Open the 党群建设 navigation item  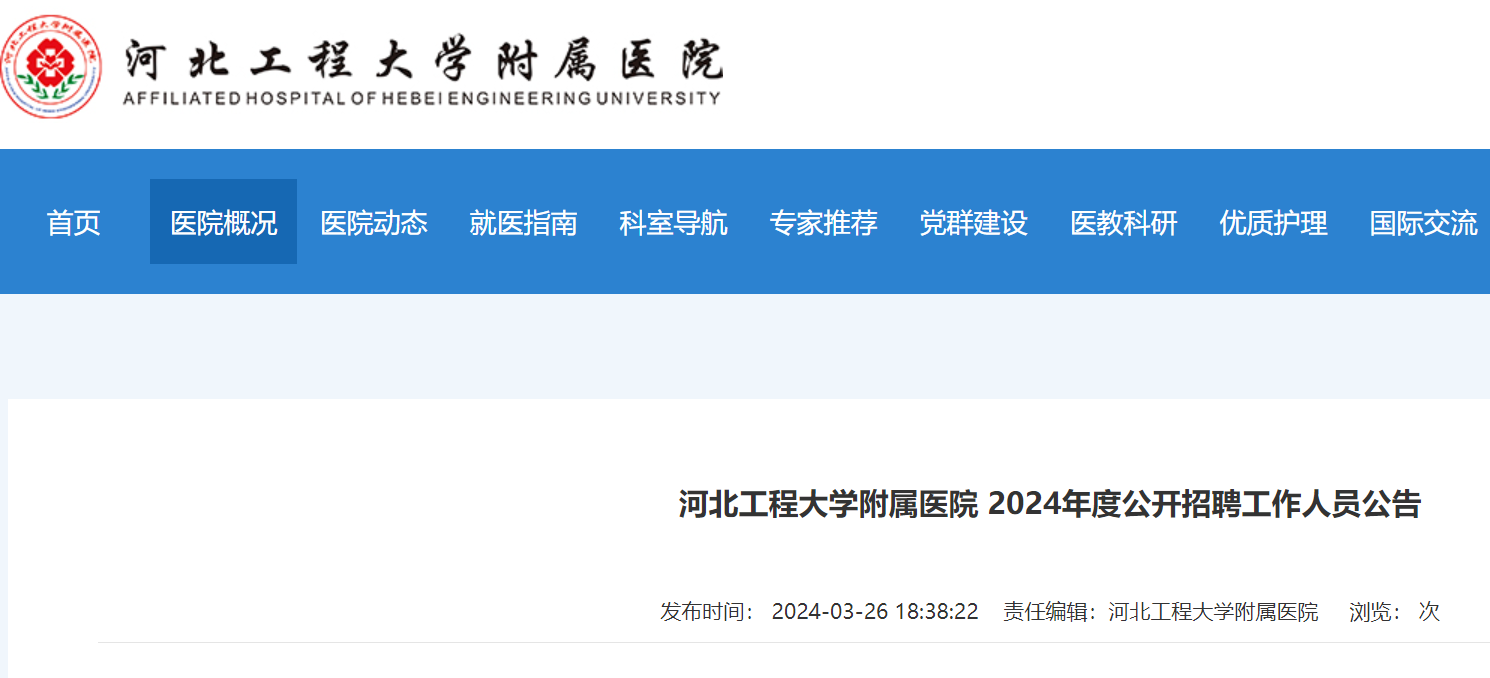973,223
